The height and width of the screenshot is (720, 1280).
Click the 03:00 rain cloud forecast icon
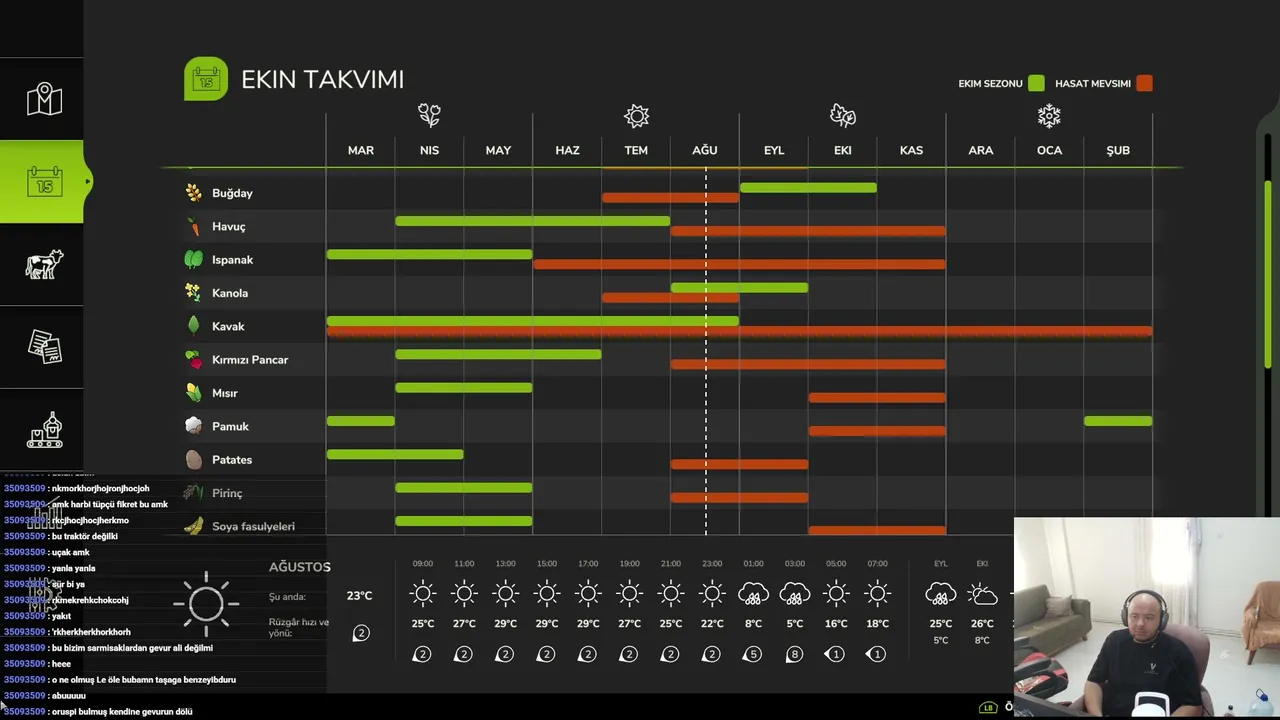click(795, 594)
